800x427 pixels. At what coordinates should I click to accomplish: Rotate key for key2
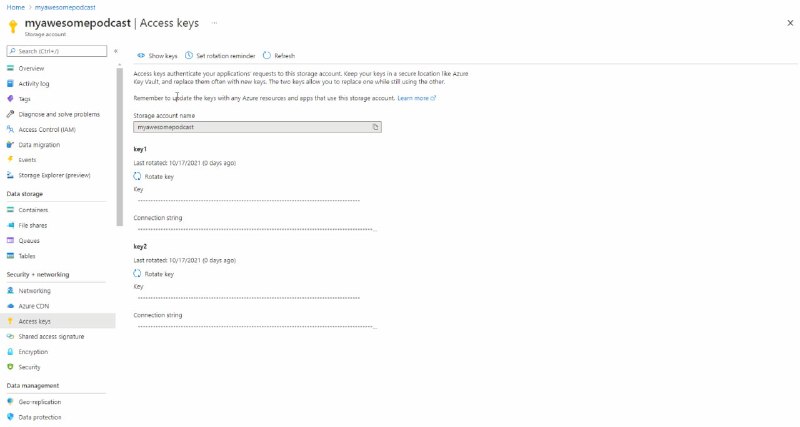tap(154, 274)
